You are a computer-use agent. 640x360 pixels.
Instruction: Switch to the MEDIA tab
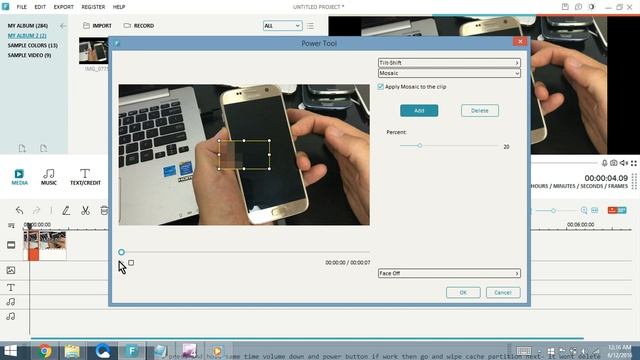(x=19, y=177)
